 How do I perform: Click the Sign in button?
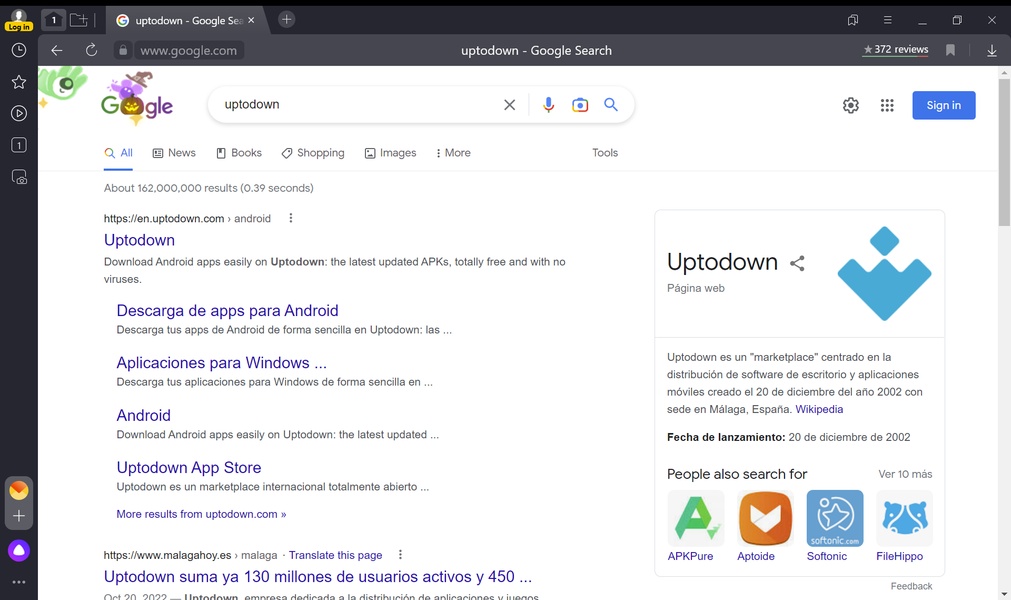point(943,105)
